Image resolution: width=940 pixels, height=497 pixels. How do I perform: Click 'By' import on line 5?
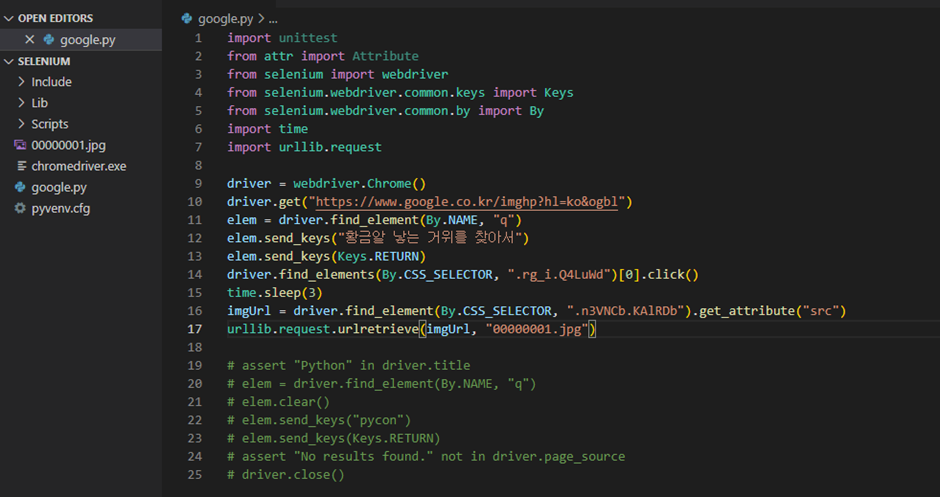537,111
